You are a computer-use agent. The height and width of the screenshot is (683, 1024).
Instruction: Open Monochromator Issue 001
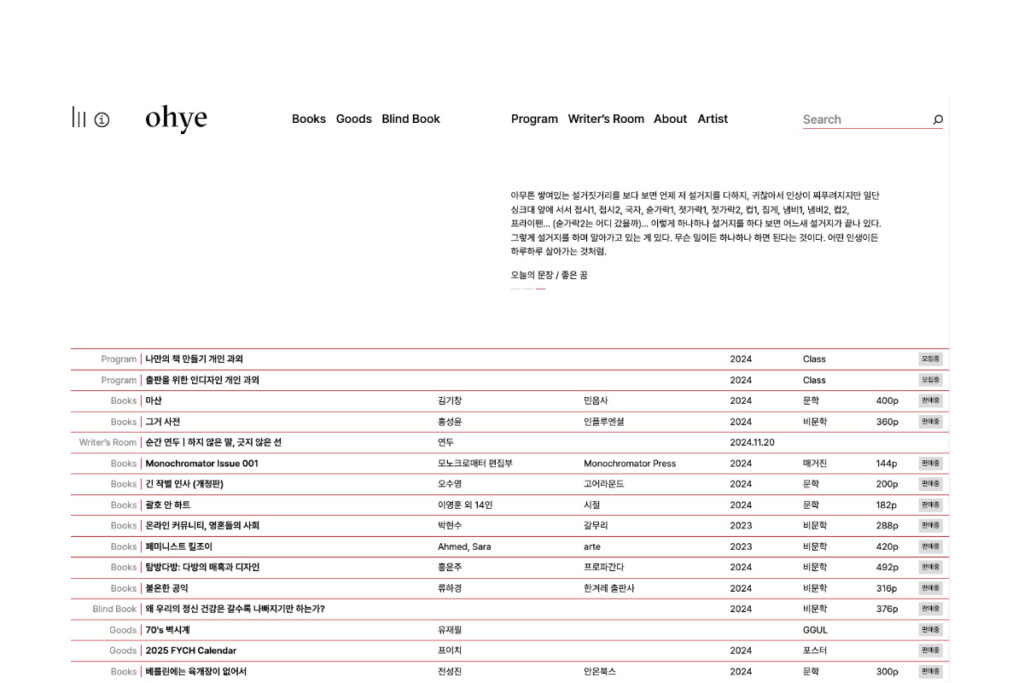pyautogui.click(x=202, y=464)
